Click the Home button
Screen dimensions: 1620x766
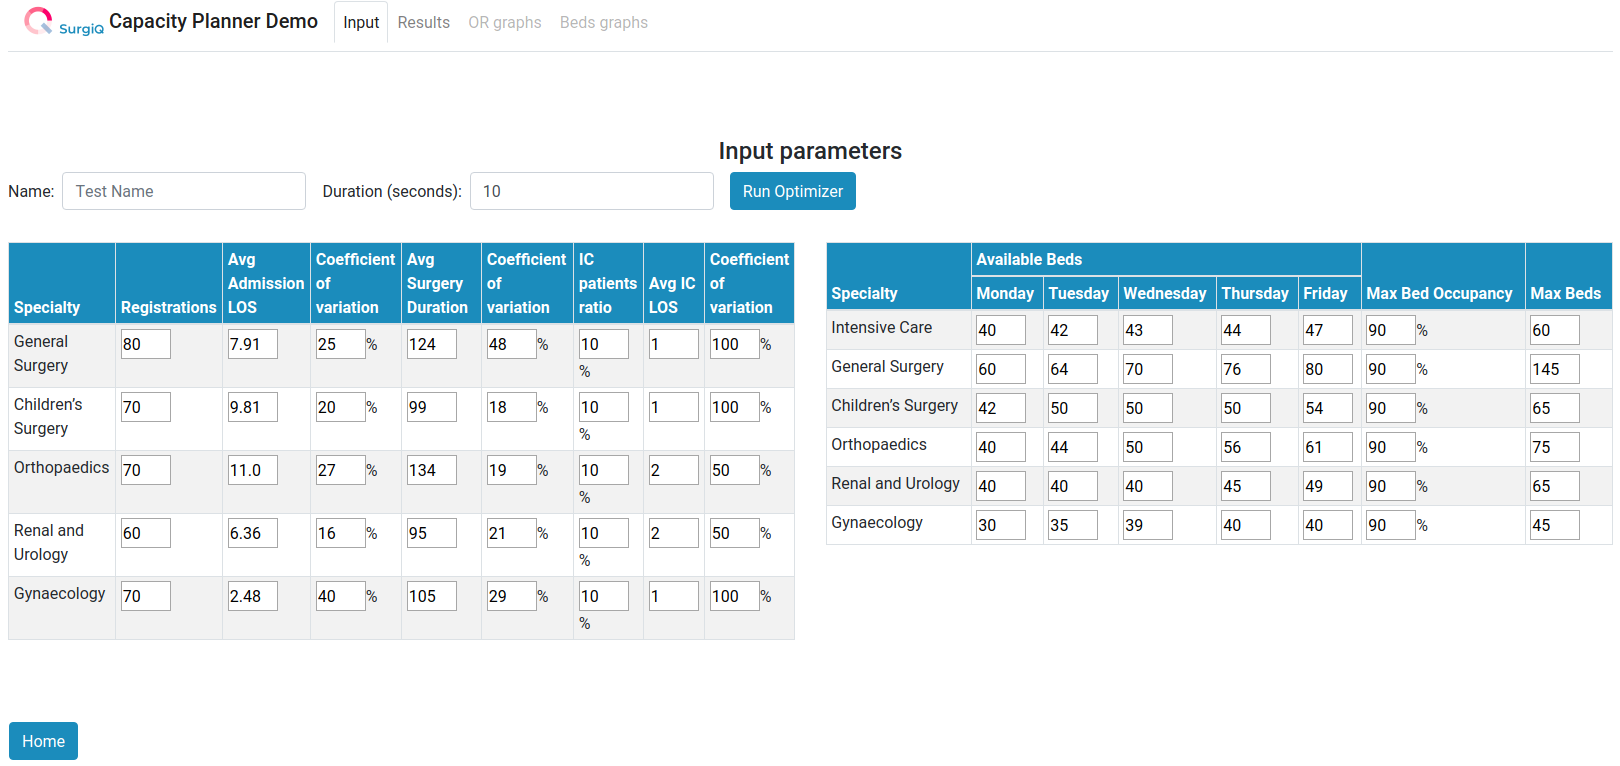[43, 741]
